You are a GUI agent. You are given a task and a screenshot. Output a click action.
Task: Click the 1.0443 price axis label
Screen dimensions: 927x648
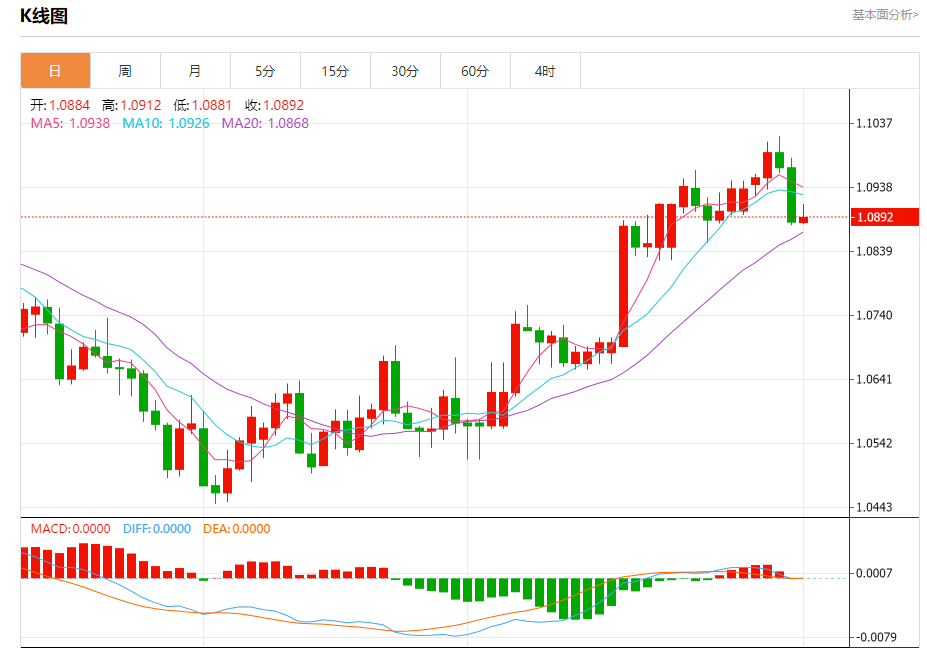point(874,507)
